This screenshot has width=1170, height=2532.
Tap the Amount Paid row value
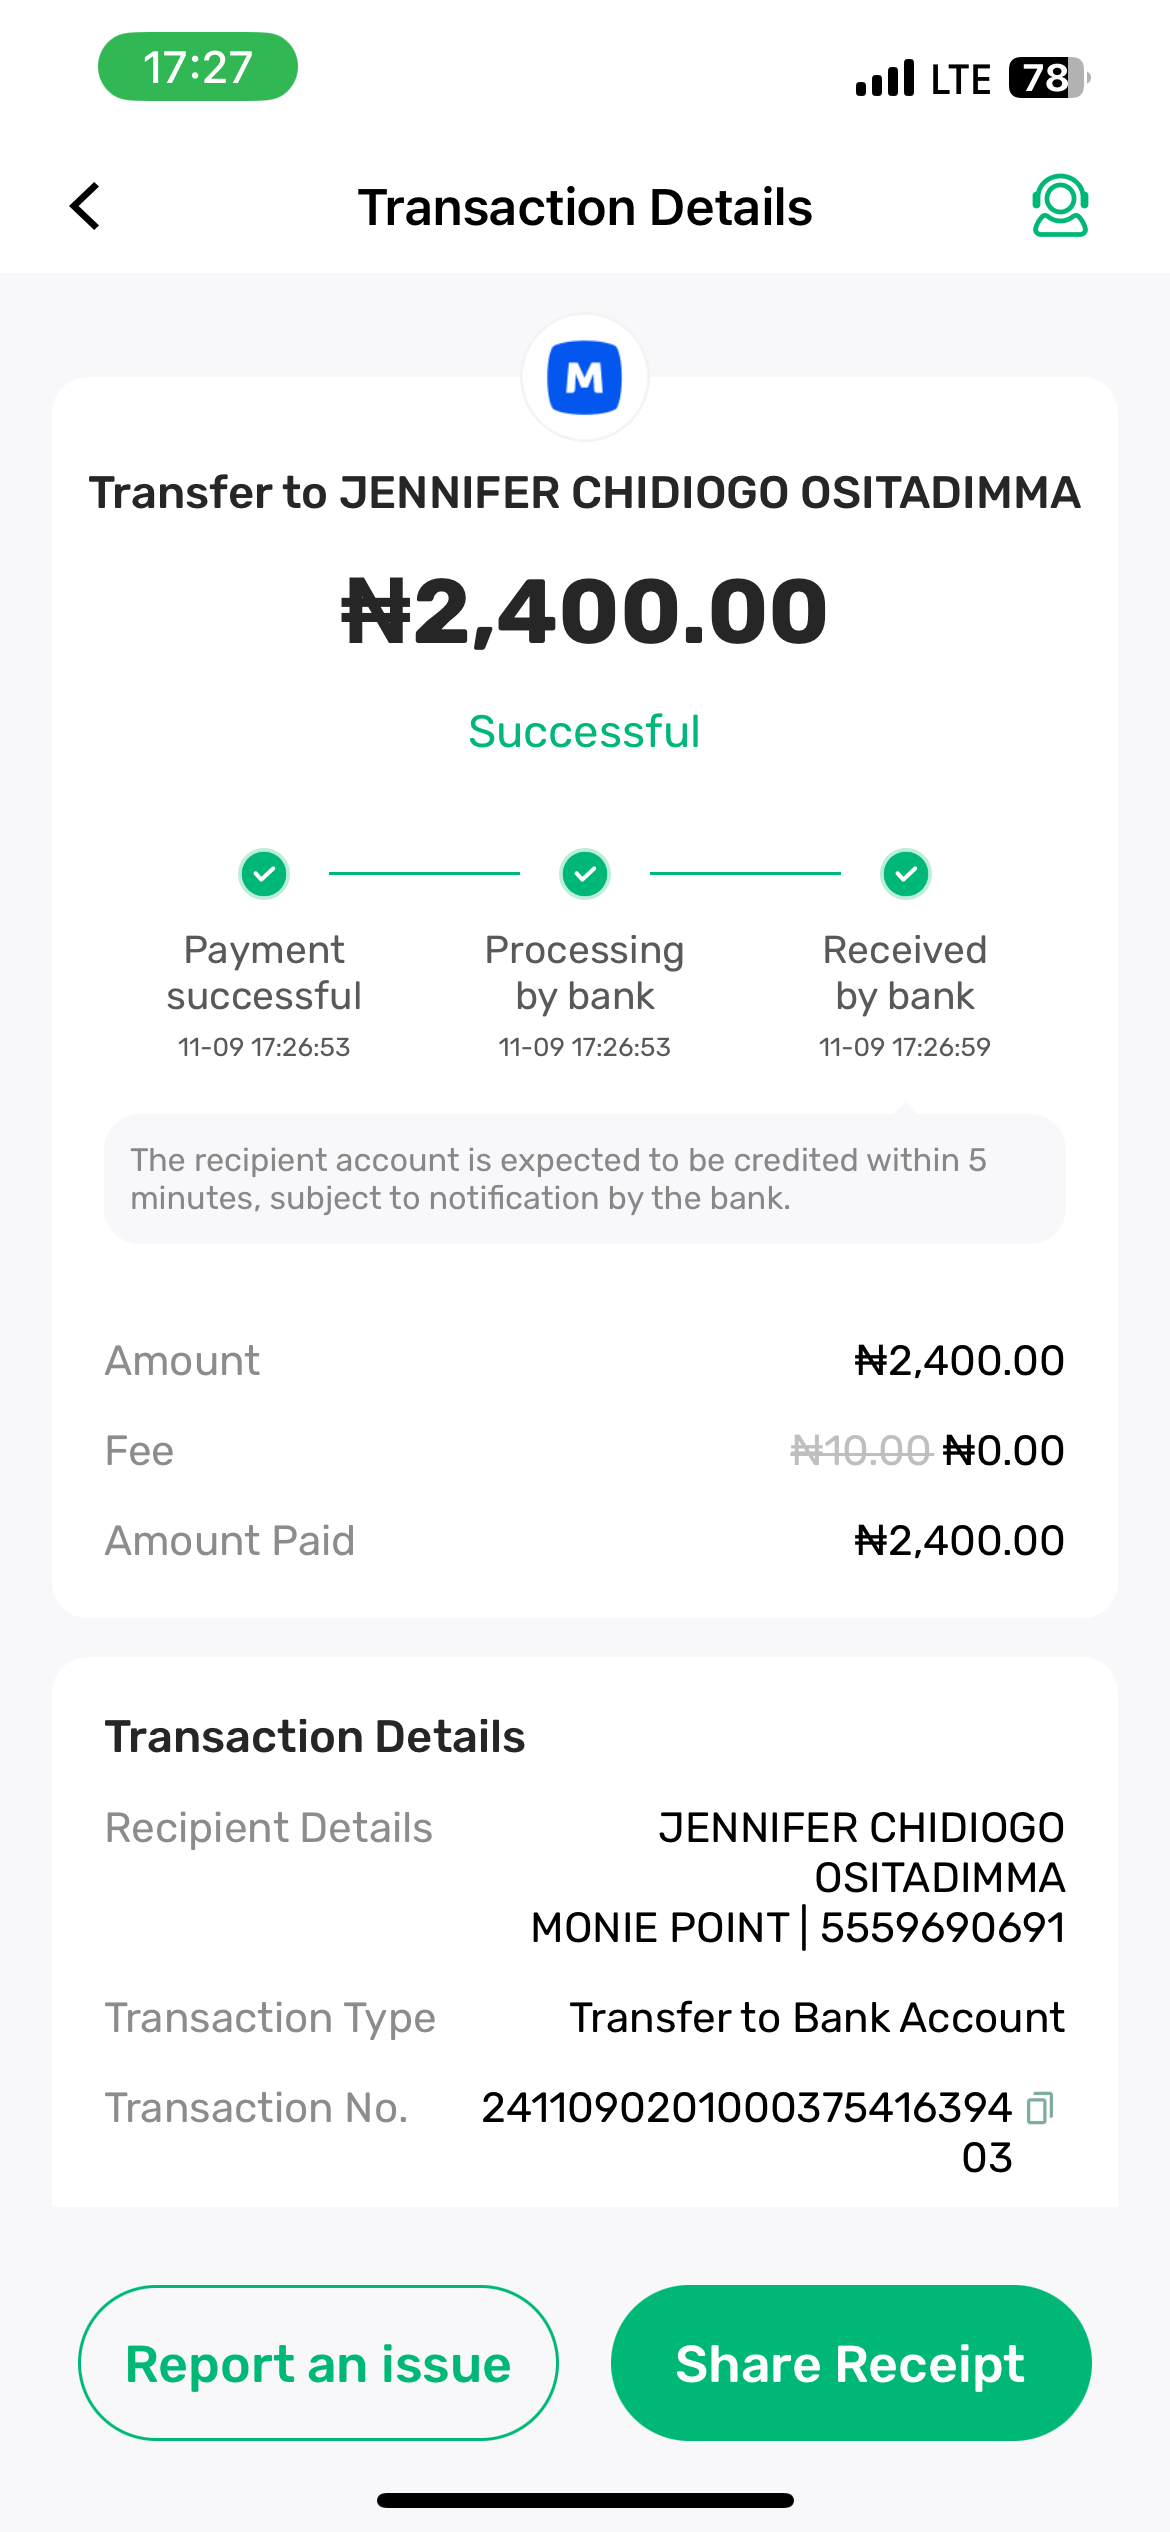(x=959, y=1541)
